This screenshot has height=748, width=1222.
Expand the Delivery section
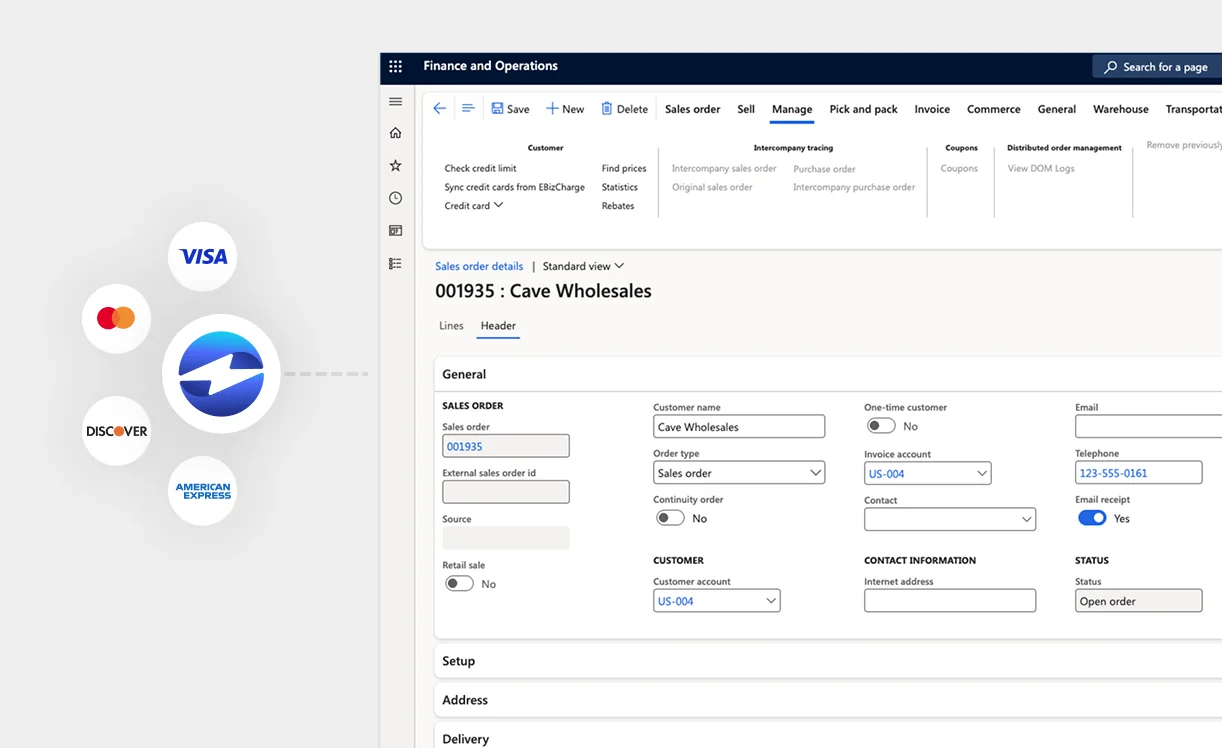pyautogui.click(x=828, y=738)
